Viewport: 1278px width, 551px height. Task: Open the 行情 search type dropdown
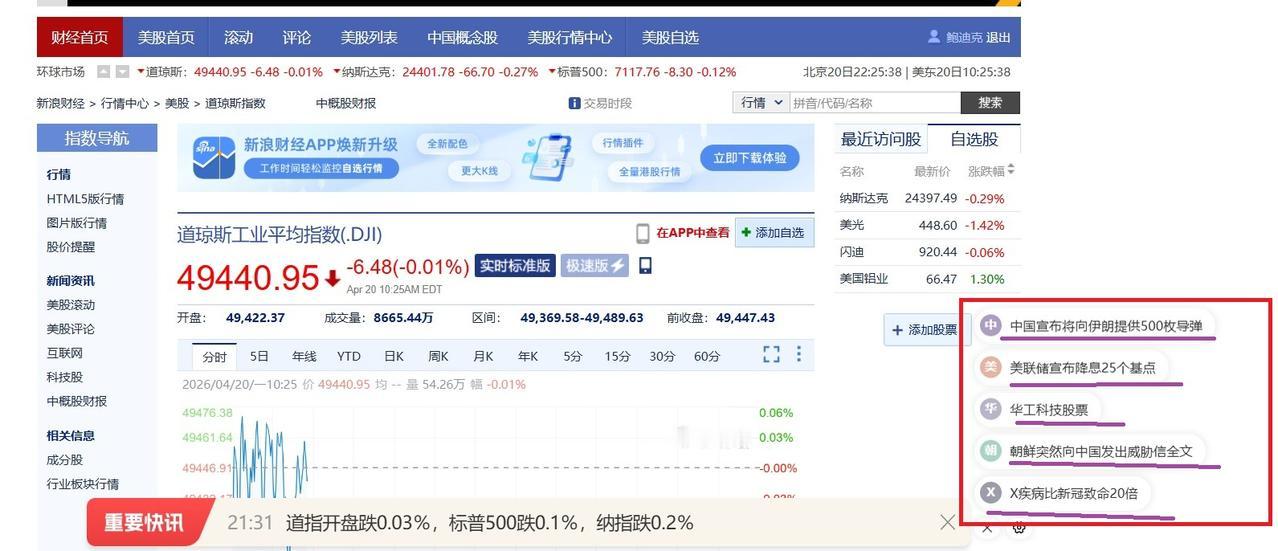(762, 103)
